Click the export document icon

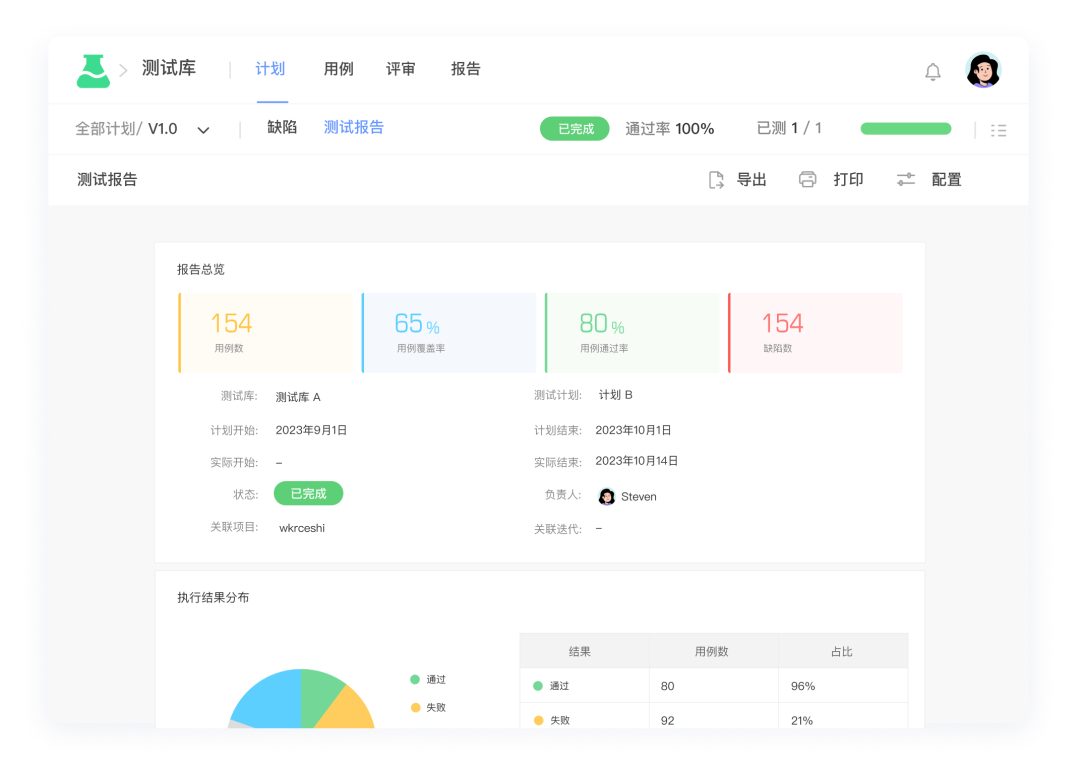point(716,180)
